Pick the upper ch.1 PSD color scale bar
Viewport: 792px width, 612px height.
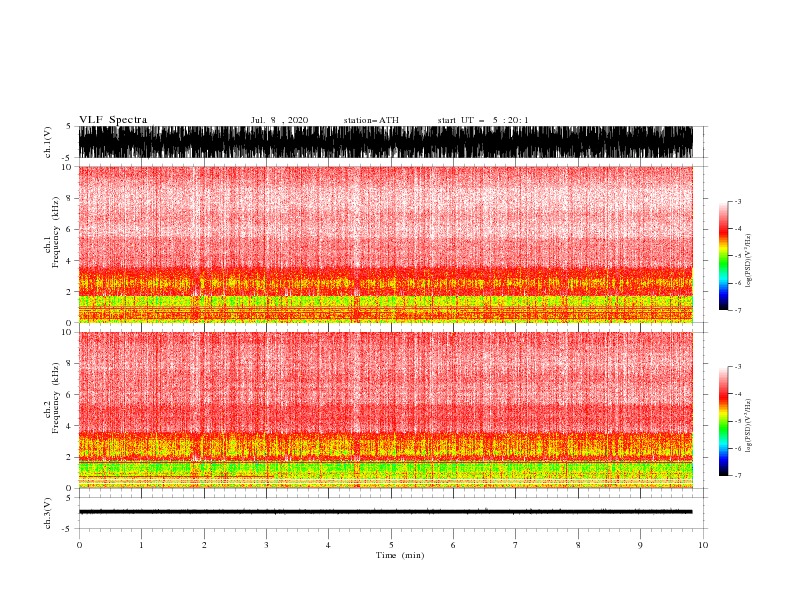tap(723, 256)
